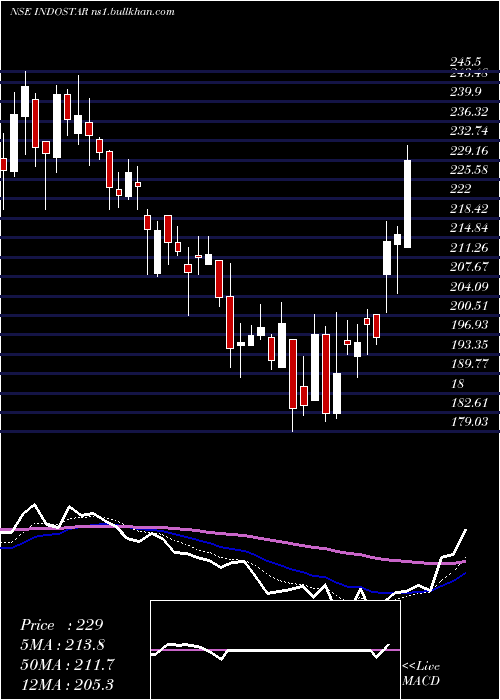Click the 200.51 price axis label
This screenshot has height=700, width=500.
pos(469,306)
